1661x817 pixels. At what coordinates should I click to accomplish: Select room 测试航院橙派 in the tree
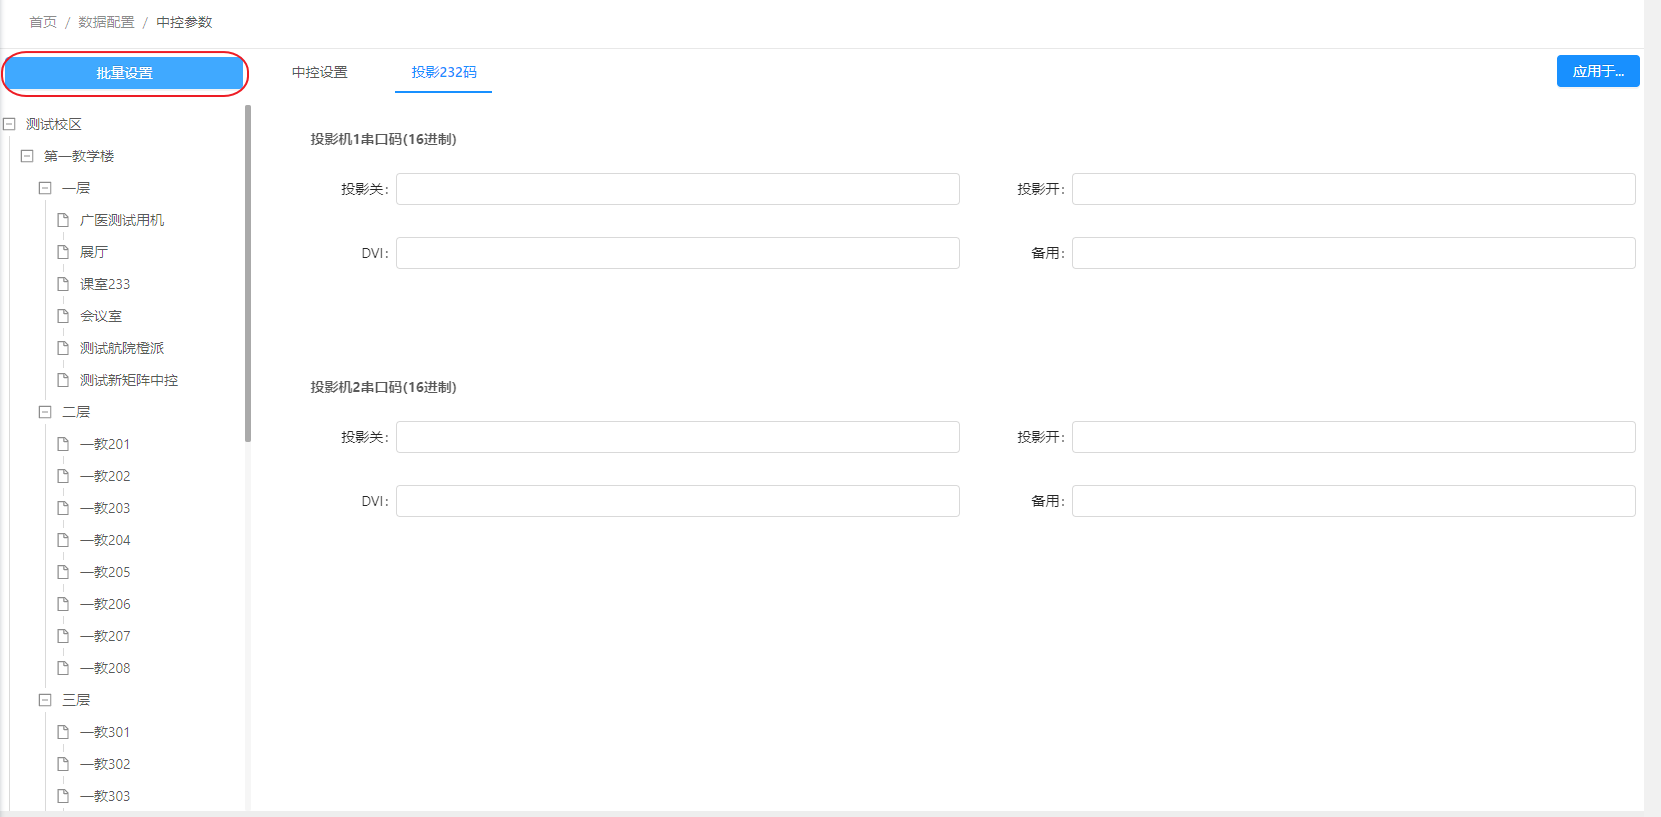(122, 348)
